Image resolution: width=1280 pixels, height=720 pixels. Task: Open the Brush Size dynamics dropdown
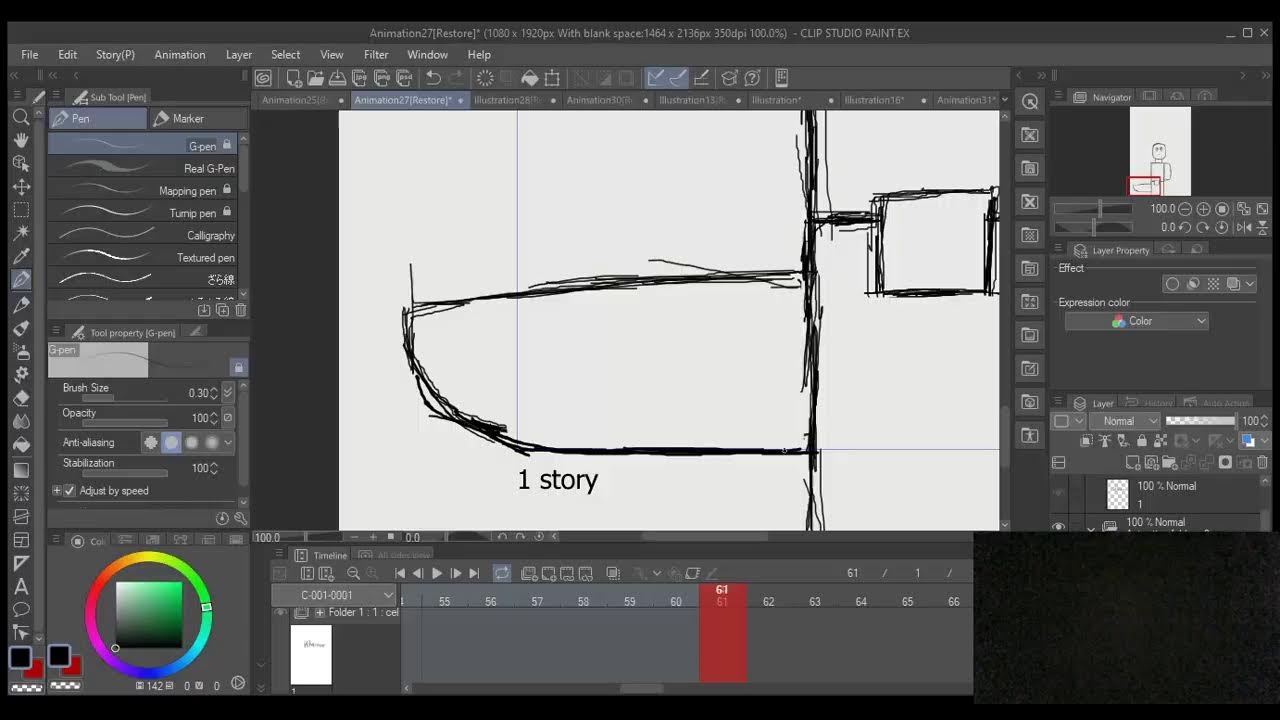tap(228, 393)
